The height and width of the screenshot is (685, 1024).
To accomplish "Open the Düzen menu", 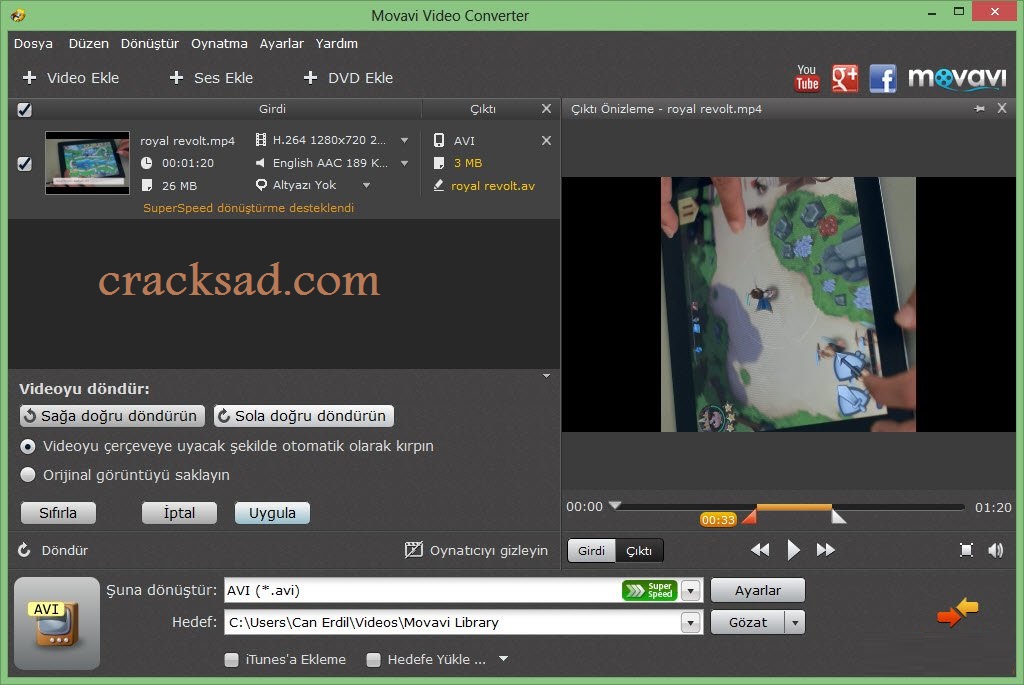I will click(x=89, y=44).
